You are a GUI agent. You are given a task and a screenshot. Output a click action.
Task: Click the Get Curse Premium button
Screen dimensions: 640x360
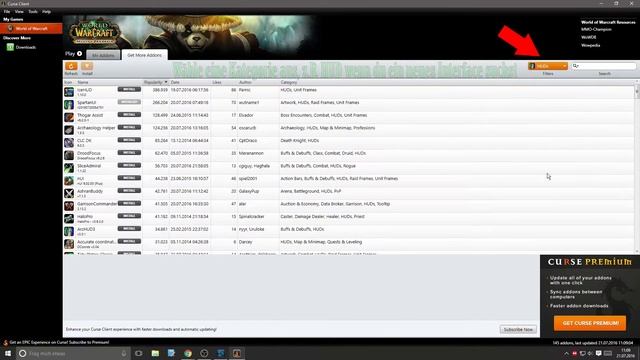pyautogui.click(x=590, y=323)
